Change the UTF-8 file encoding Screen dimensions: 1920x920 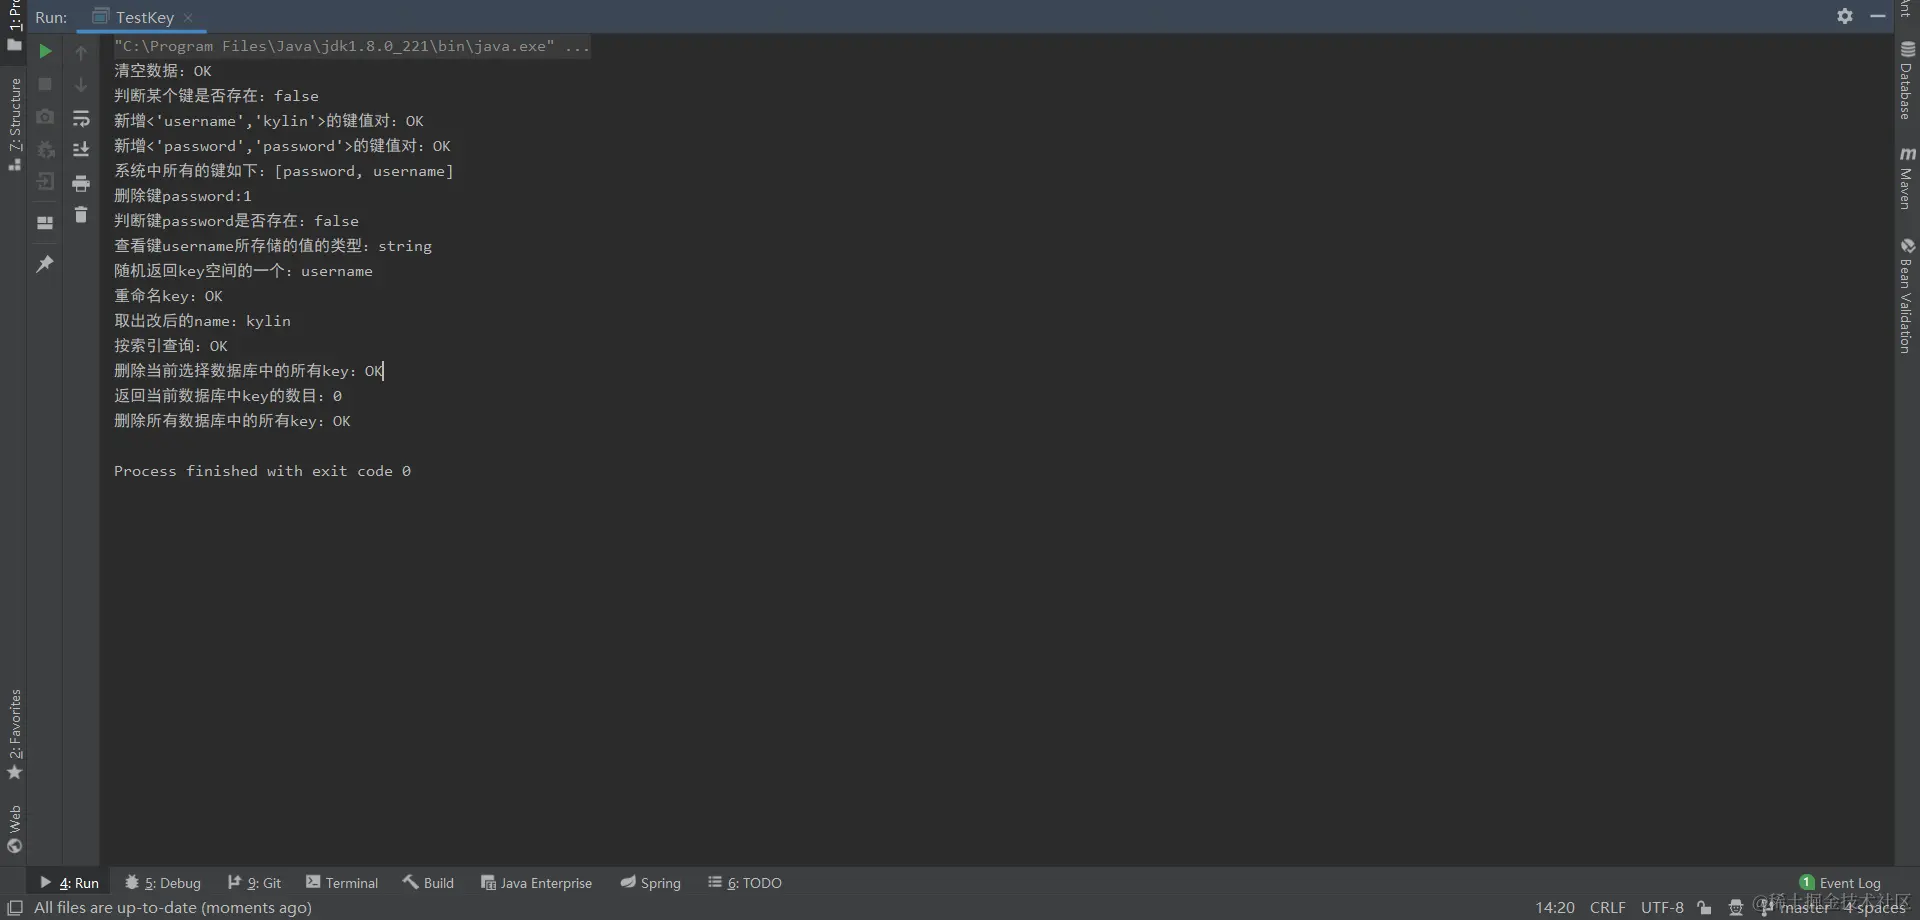(x=1662, y=908)
